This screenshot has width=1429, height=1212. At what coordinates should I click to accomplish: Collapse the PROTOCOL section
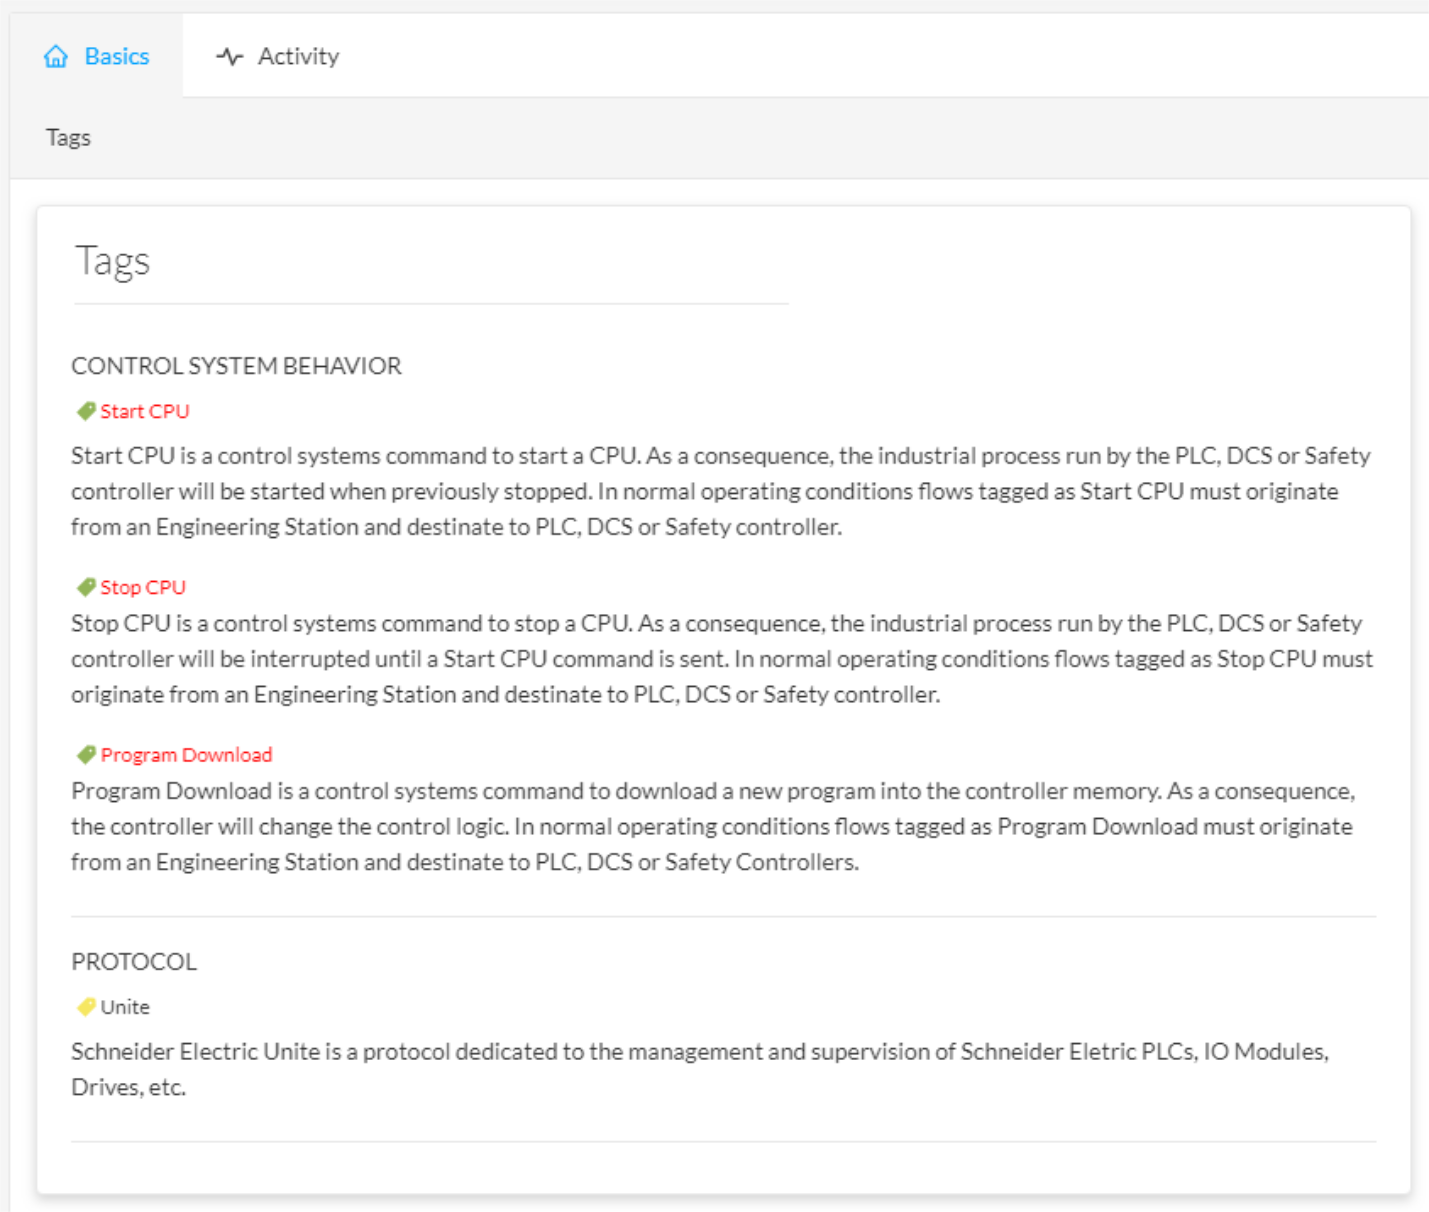pos(134,961)
